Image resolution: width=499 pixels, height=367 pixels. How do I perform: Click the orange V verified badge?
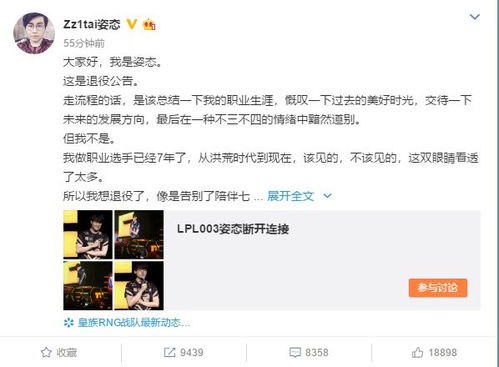click(x=132, y=24)
